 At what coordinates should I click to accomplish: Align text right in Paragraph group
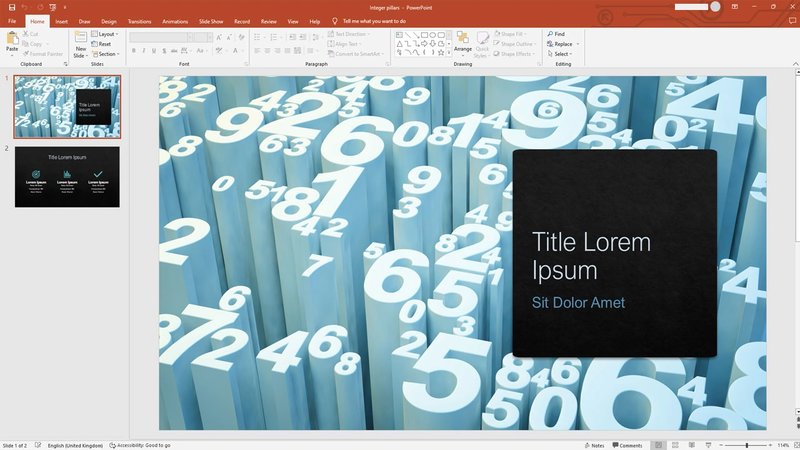277,51
